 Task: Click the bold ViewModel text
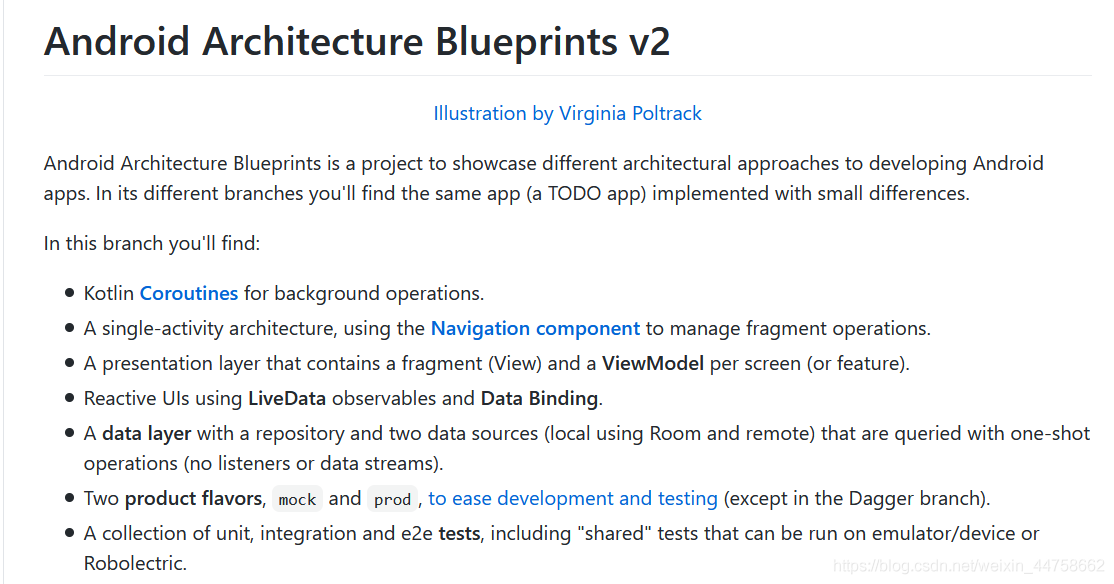tap(652, 364)
